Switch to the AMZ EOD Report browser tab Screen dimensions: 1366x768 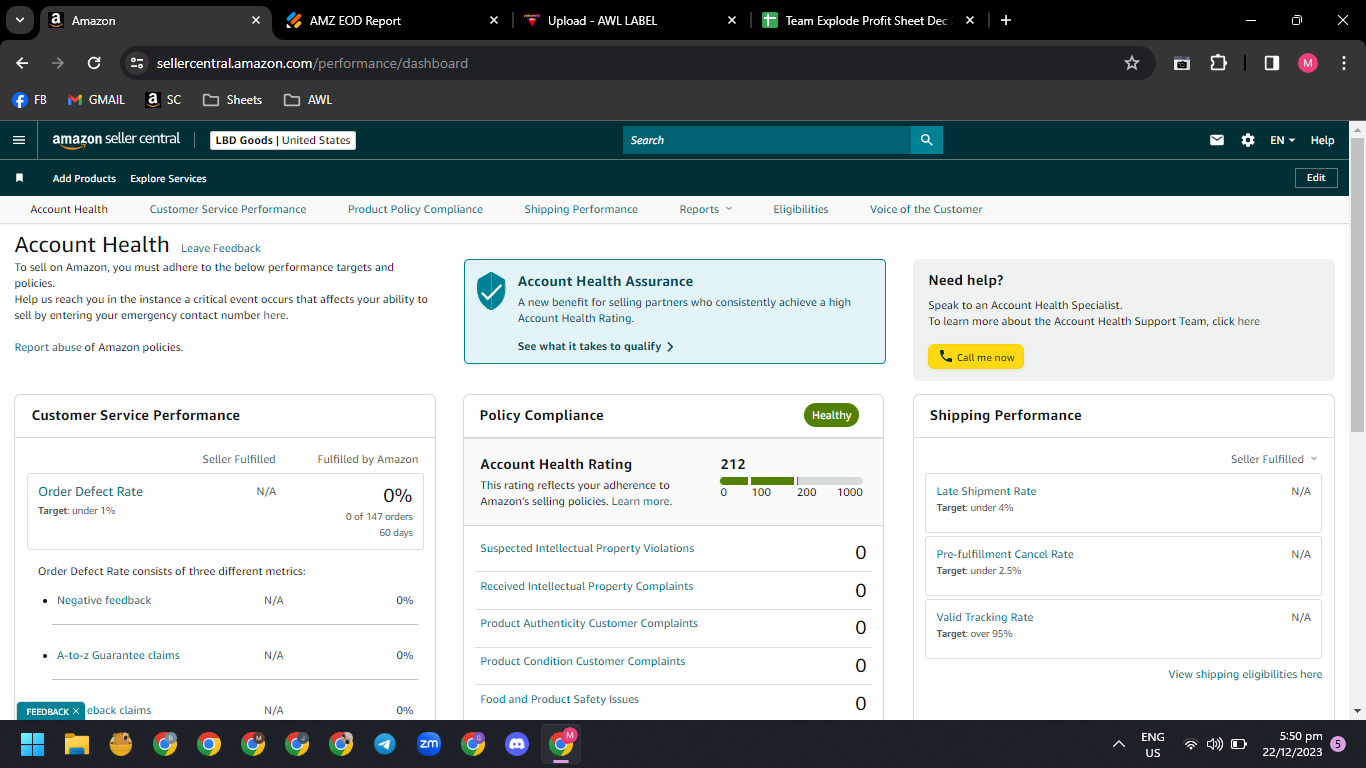(x=392, y=20)
